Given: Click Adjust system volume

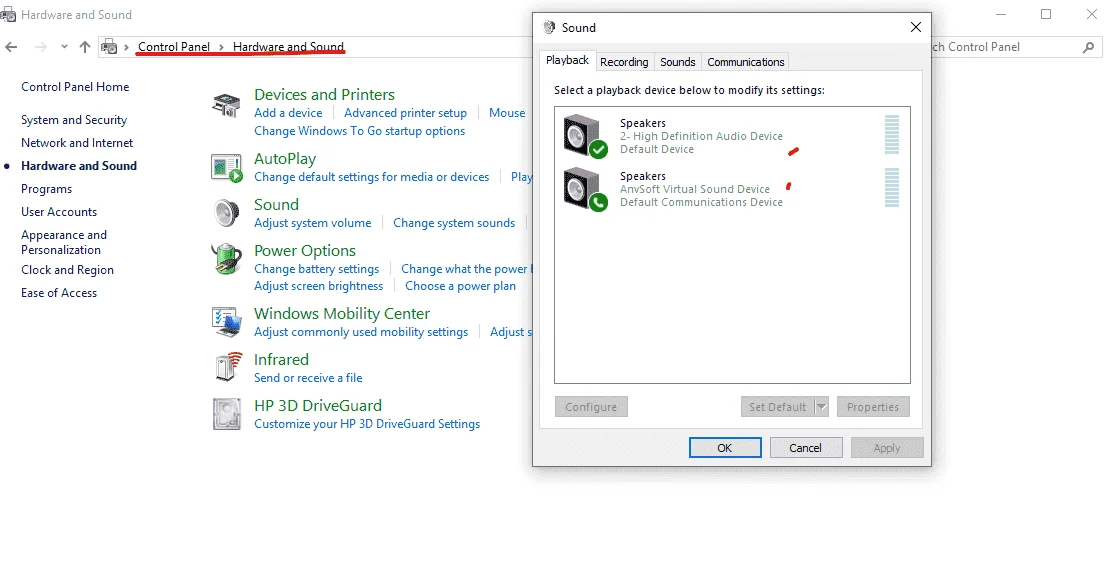Looking at the screenshot, I should tap(312, 223).
